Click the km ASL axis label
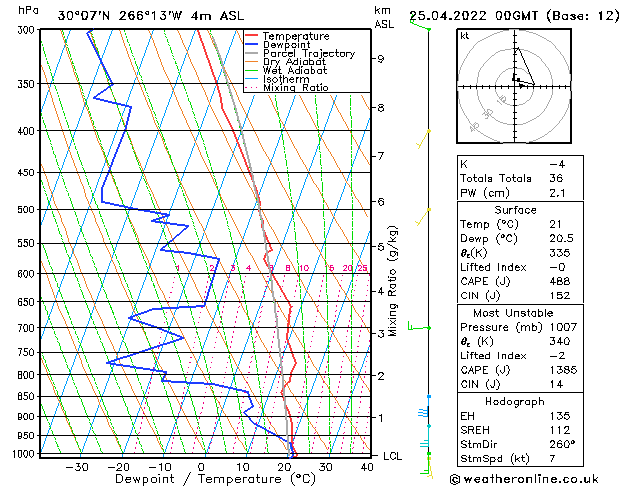629x486 pixels. point(384,17)
